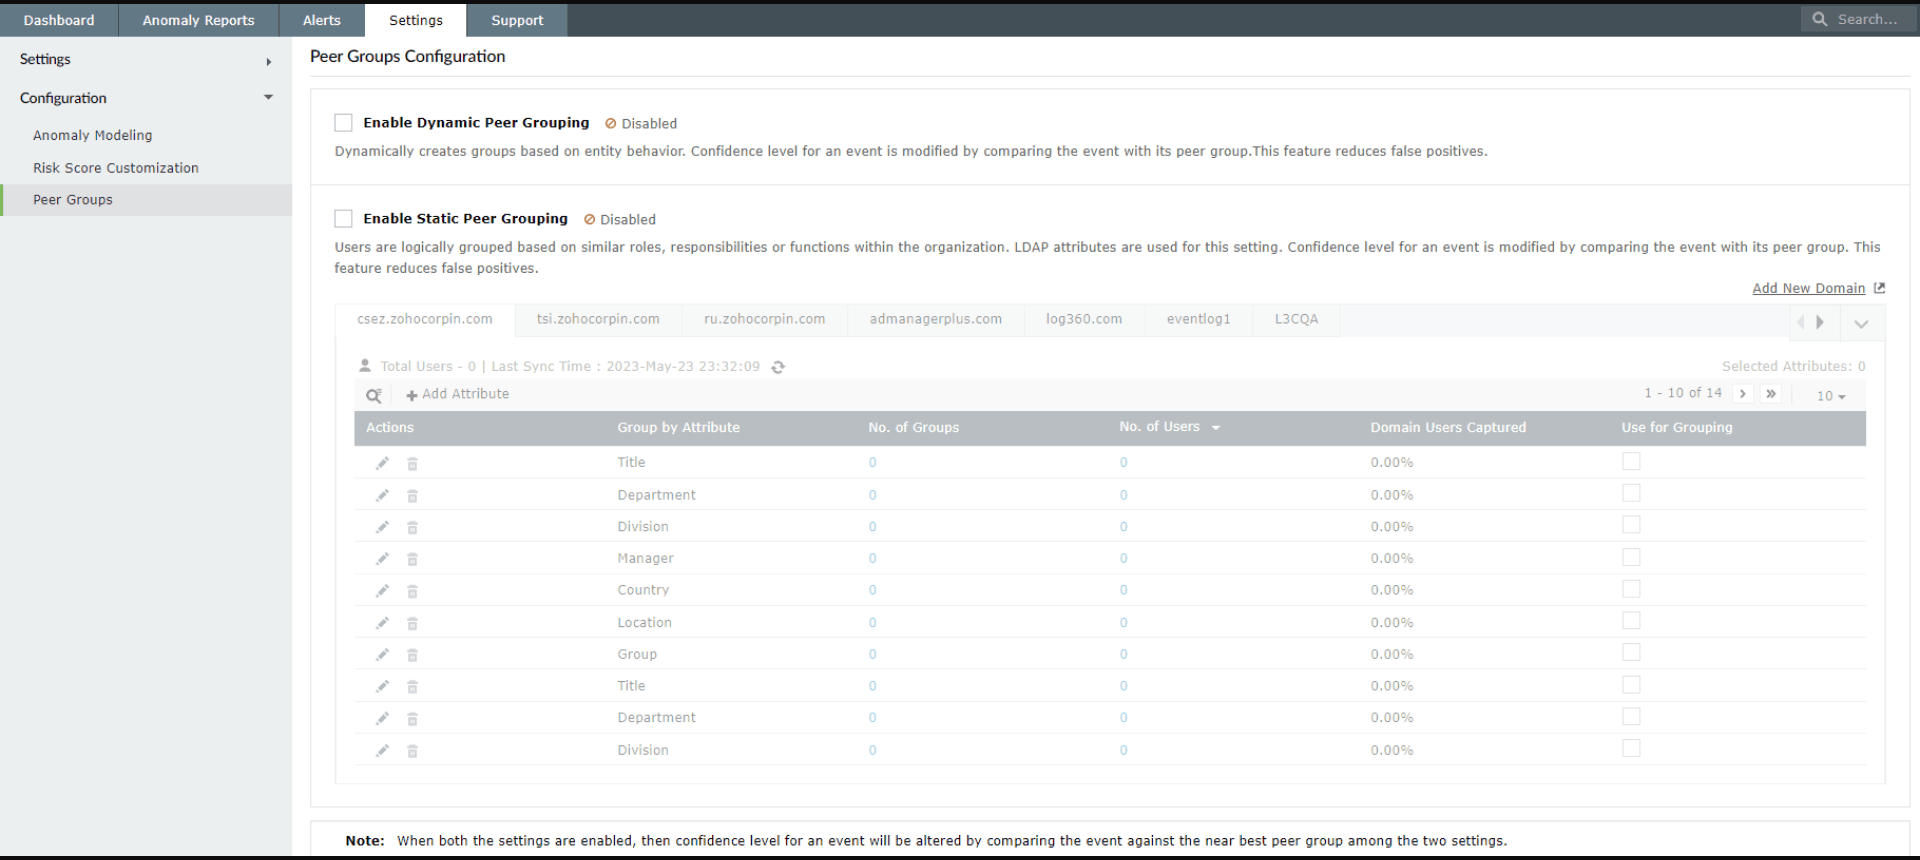Switch to the admanagerplus.com domain tab
1920x860 pixels.
pyautogui.click(x=936, y=319)
